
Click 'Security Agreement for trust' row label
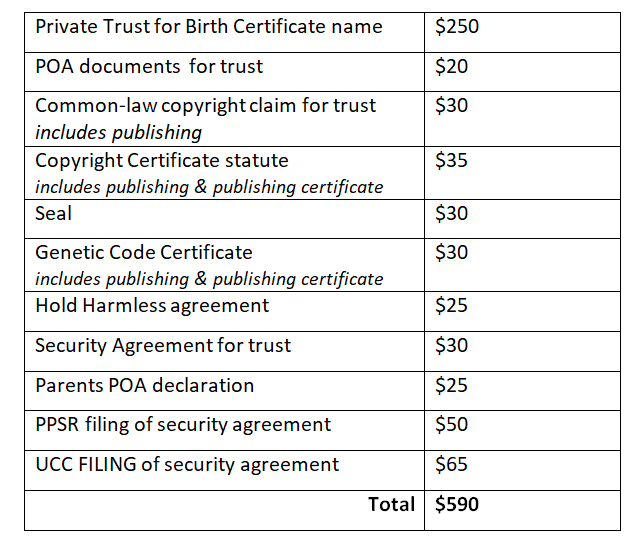point(163,345)
